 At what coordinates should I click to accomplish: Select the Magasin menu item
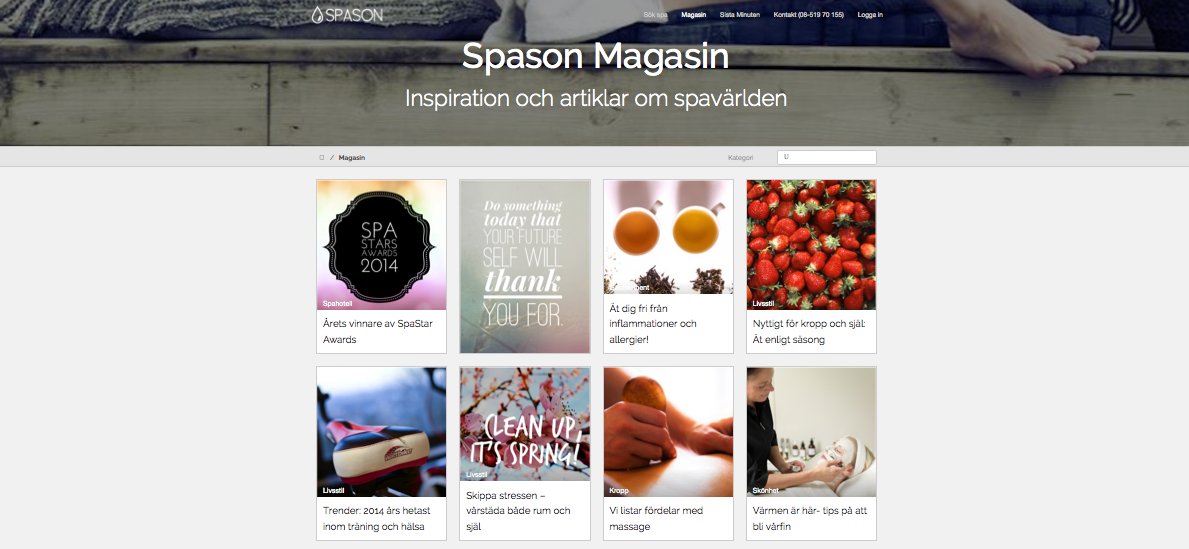pyautogui.click(x=694, y=14)
